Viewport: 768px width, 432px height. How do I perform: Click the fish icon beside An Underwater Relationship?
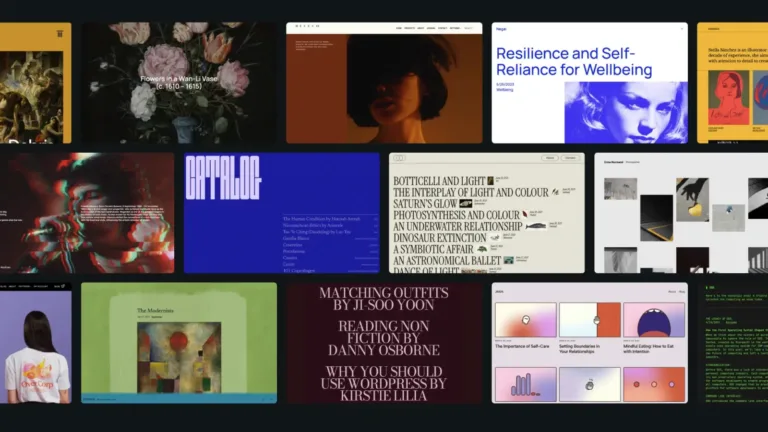coord(535,226)
